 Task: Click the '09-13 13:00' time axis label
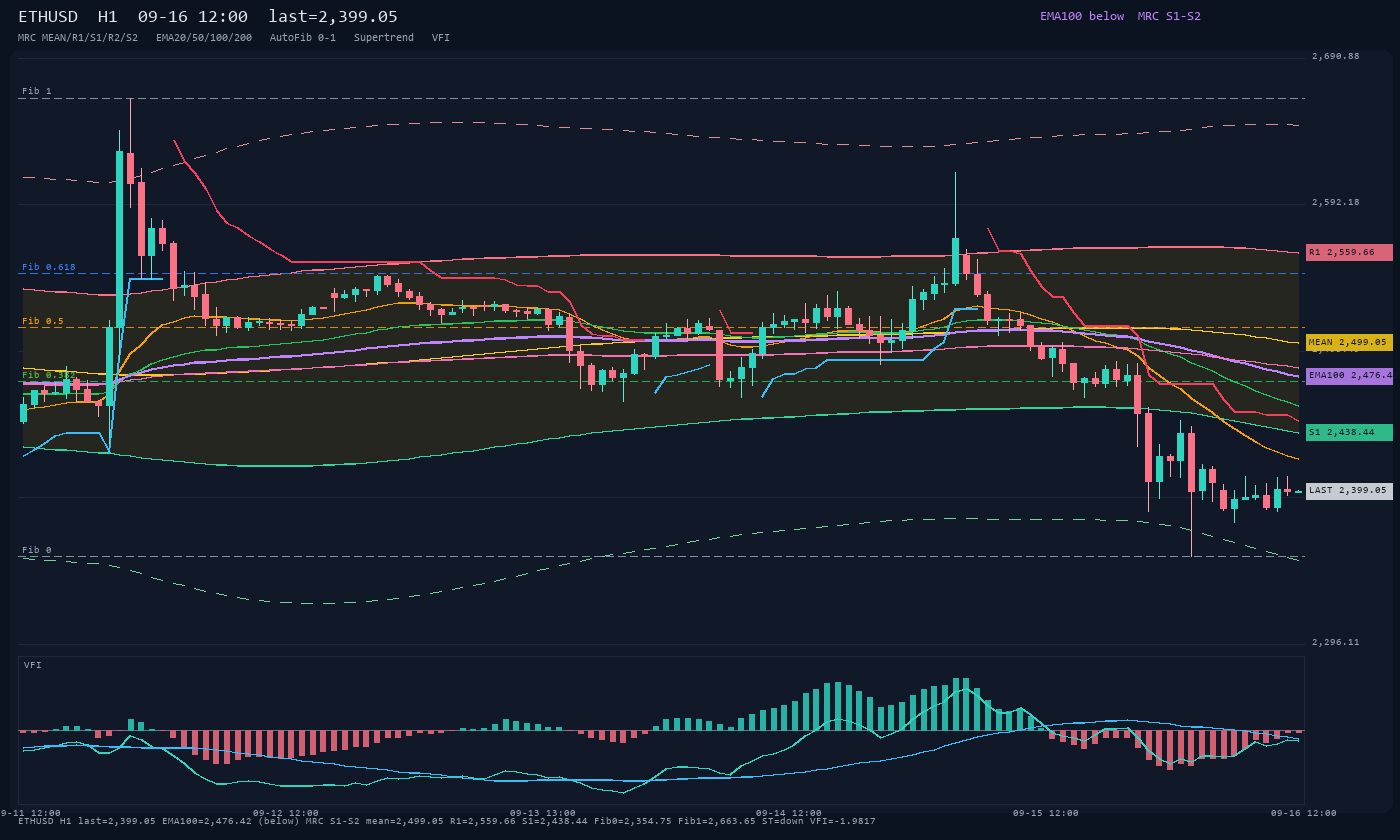point(543,813)
